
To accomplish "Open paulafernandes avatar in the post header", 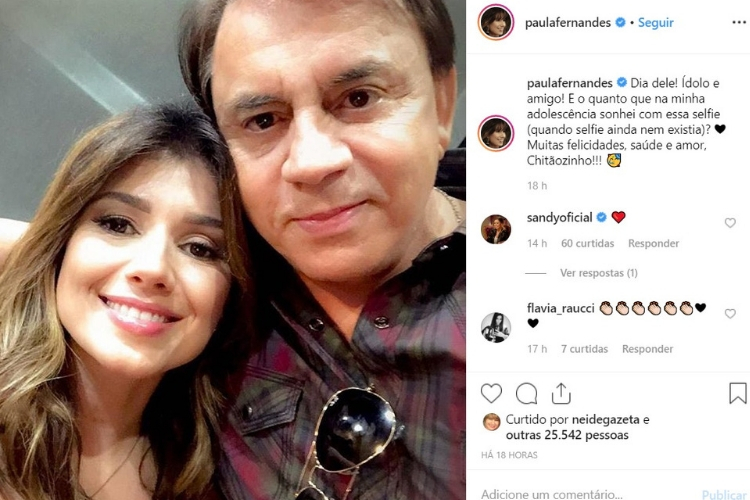I will click(x=496, y=23).
